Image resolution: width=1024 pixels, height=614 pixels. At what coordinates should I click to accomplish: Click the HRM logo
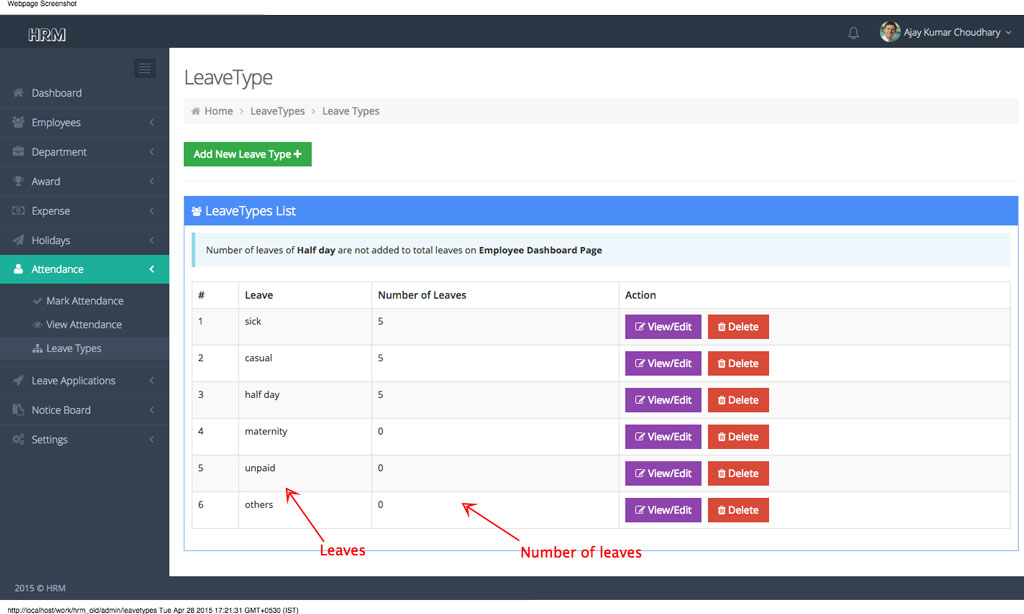(x=47, y=35)
